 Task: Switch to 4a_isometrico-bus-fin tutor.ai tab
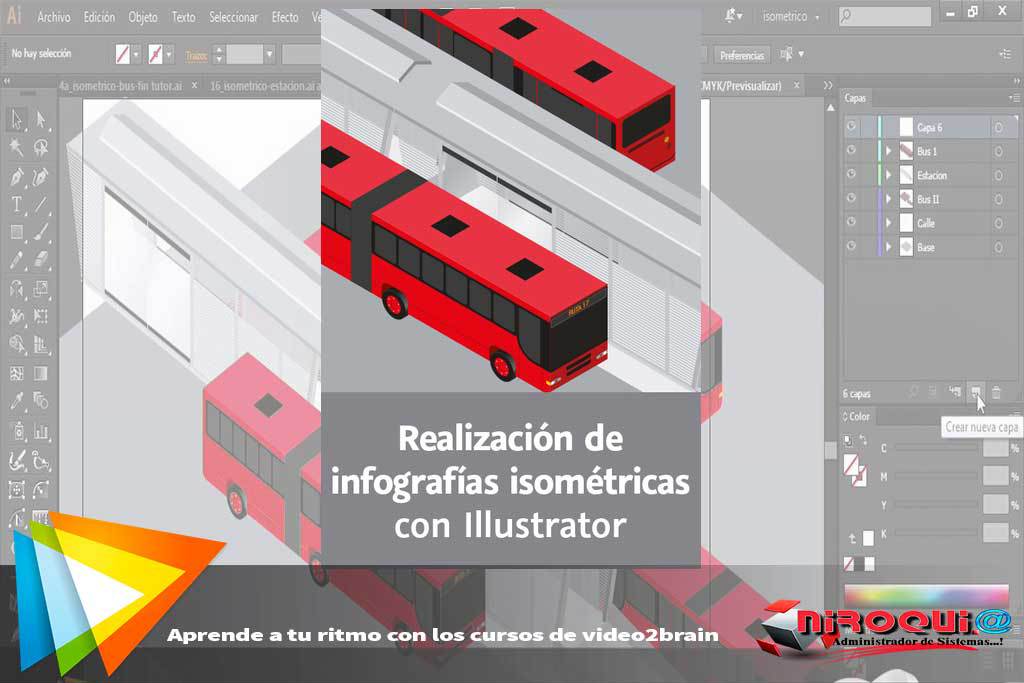point(120,86)
